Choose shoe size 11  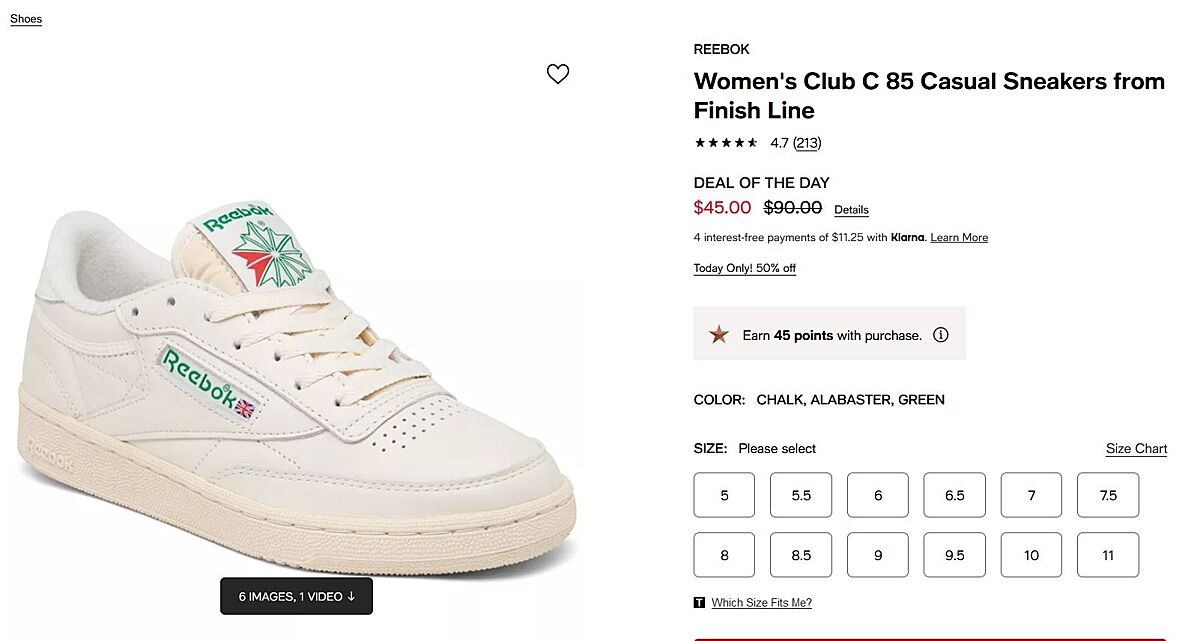(x=1108, y=555)
